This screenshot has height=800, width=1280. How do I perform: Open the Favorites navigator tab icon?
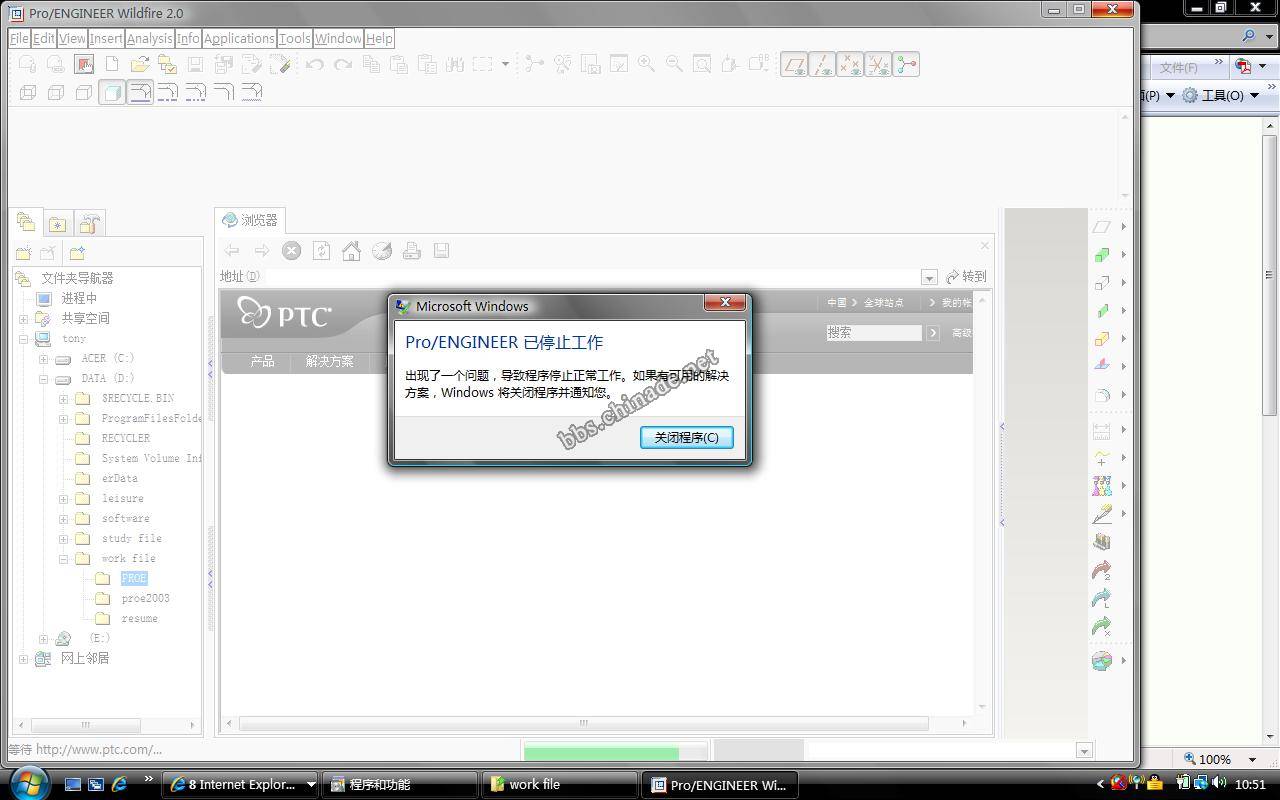58,223
